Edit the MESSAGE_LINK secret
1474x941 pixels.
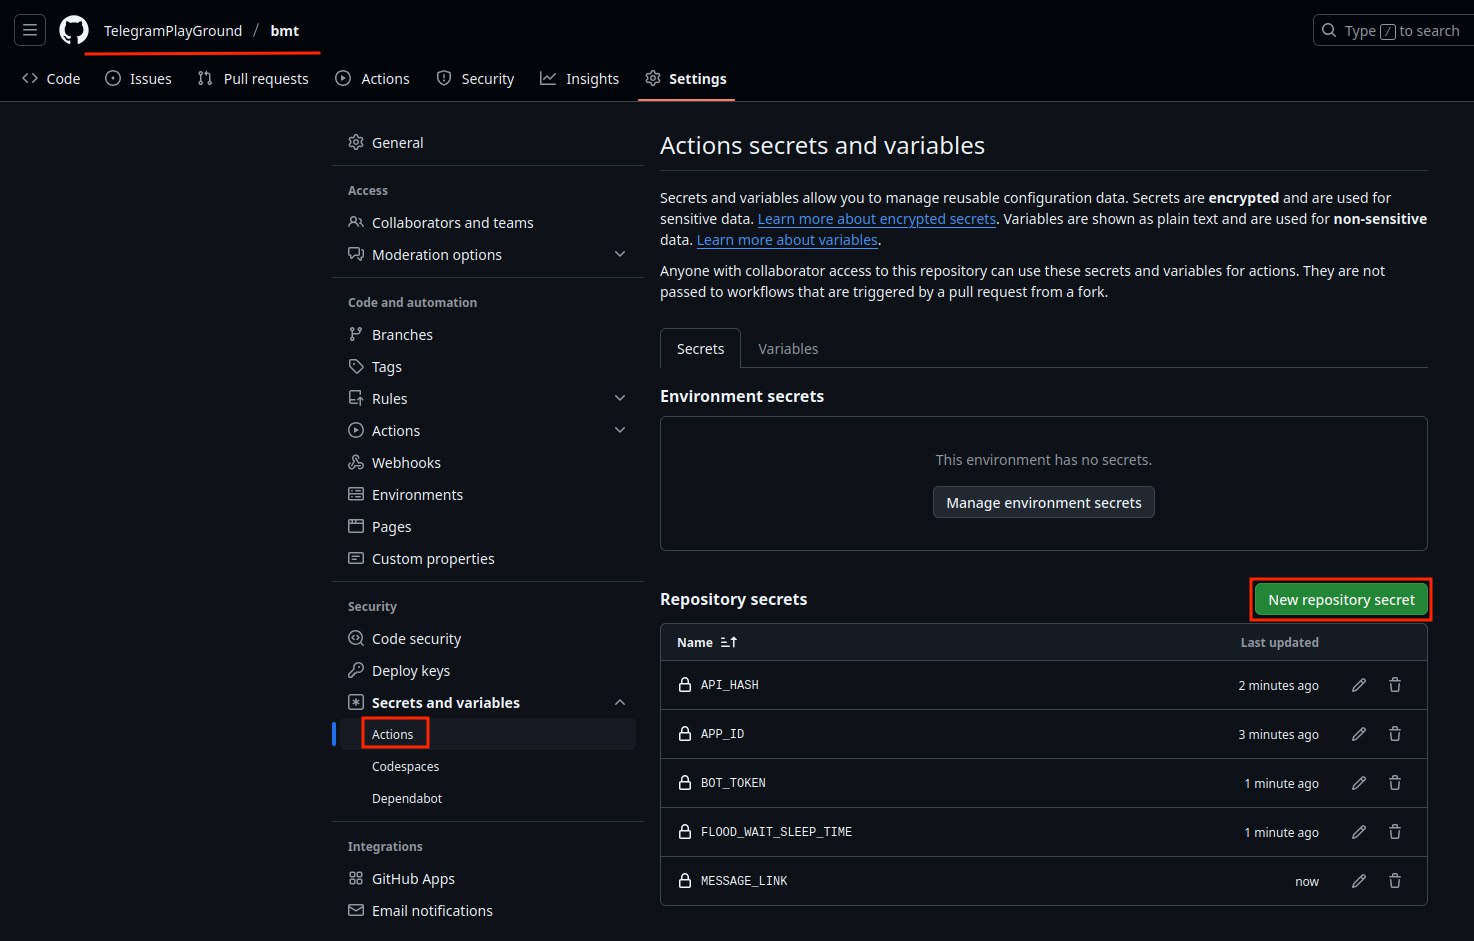tap(1359, 881)
